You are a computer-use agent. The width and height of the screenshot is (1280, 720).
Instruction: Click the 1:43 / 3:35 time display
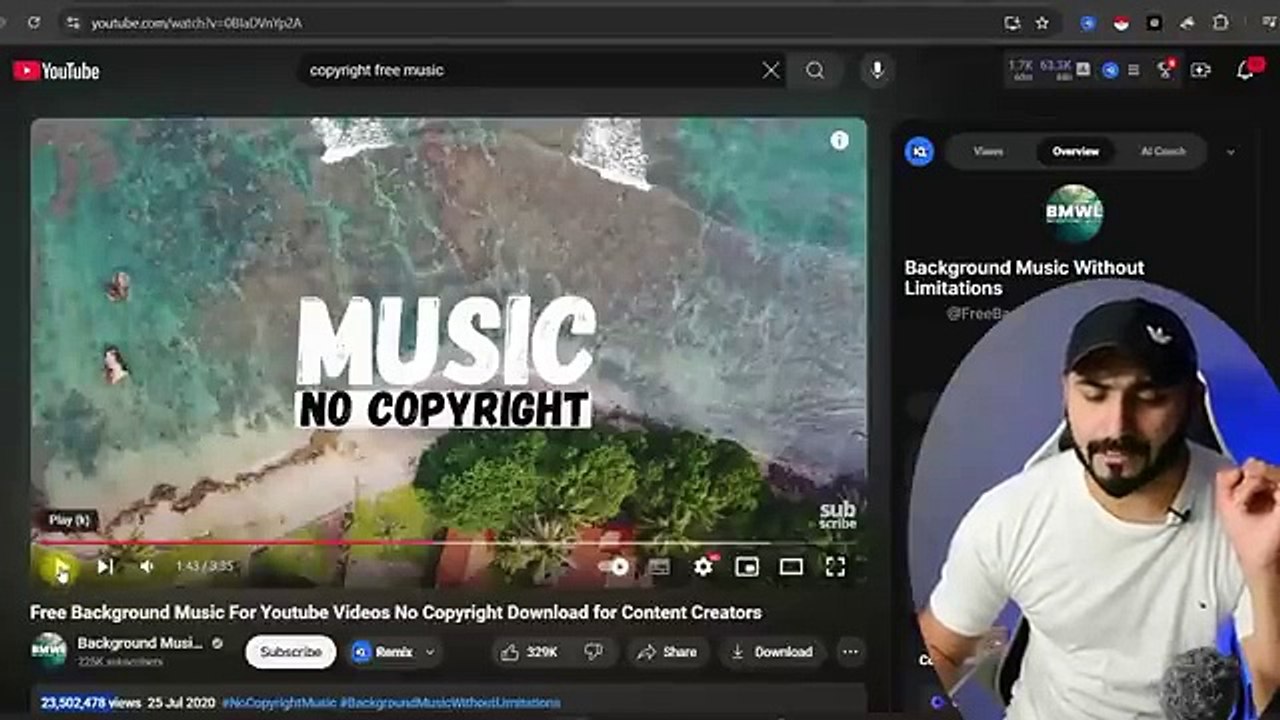(204, 567)
